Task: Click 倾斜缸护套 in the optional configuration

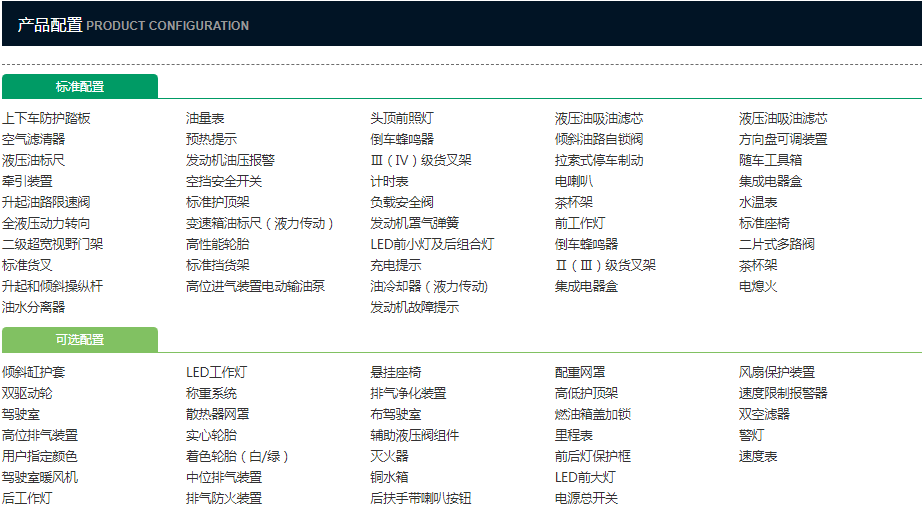Action: 33,372
